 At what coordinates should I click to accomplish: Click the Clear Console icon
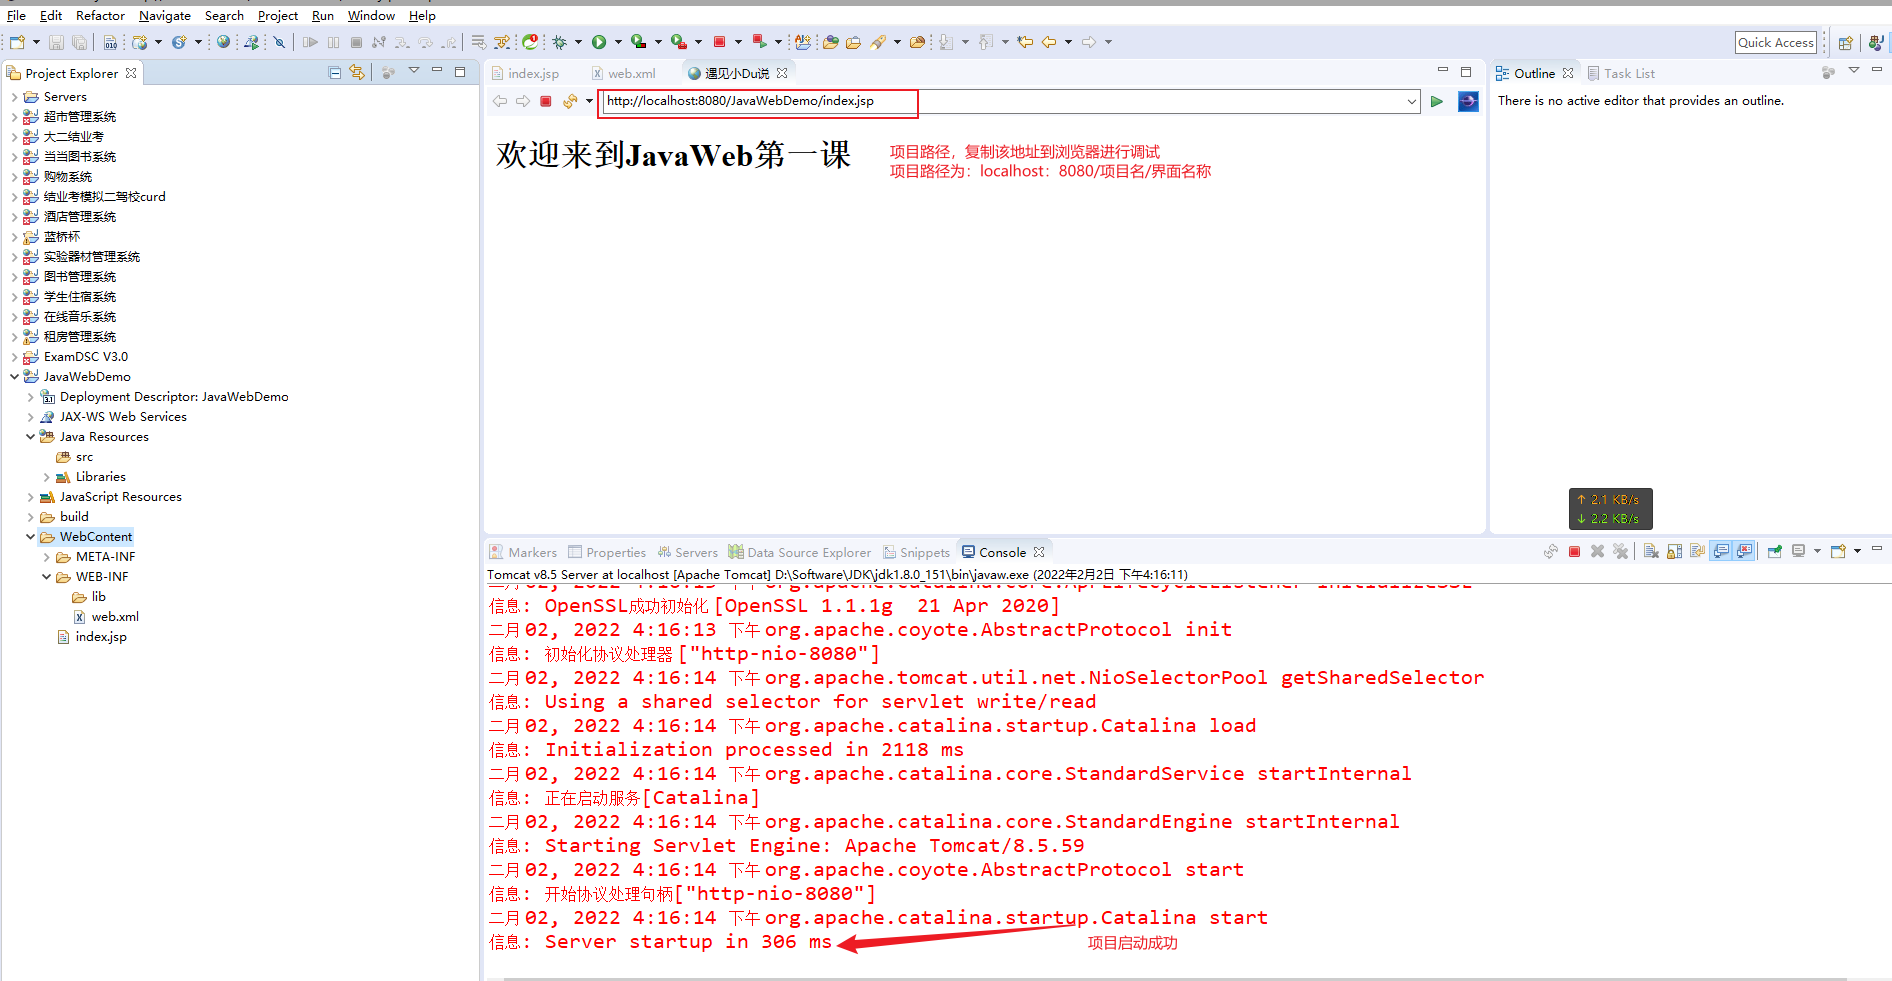click(x=1651, y=551)
